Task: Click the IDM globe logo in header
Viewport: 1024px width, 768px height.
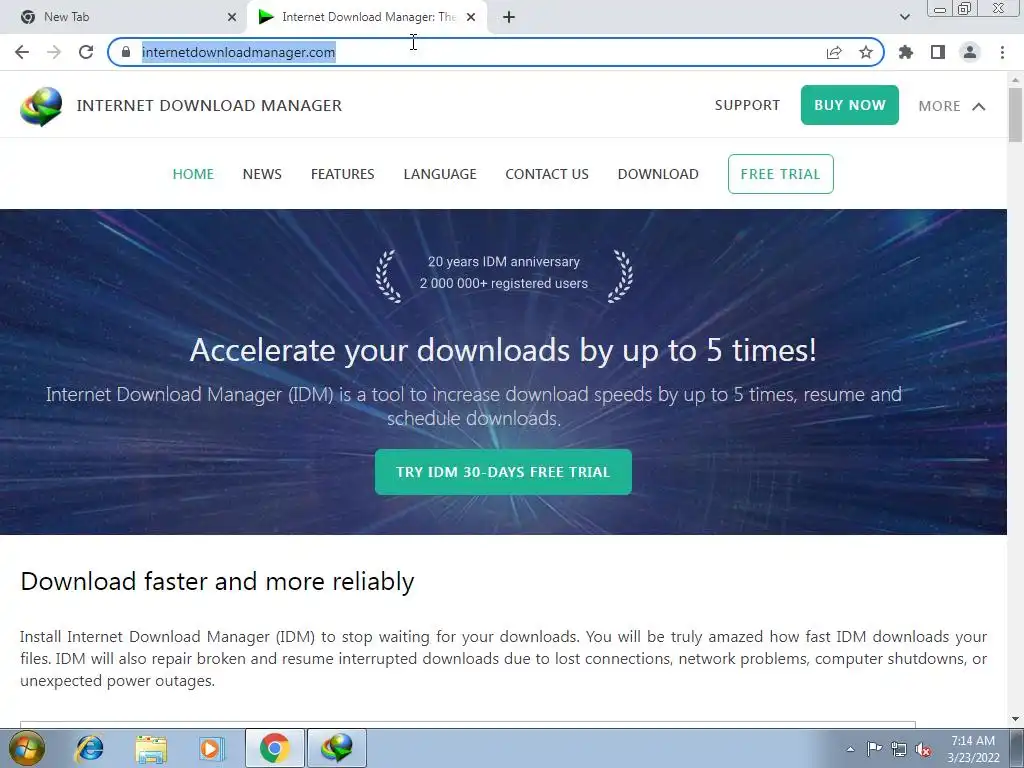Action: click(x=41, y=106)
